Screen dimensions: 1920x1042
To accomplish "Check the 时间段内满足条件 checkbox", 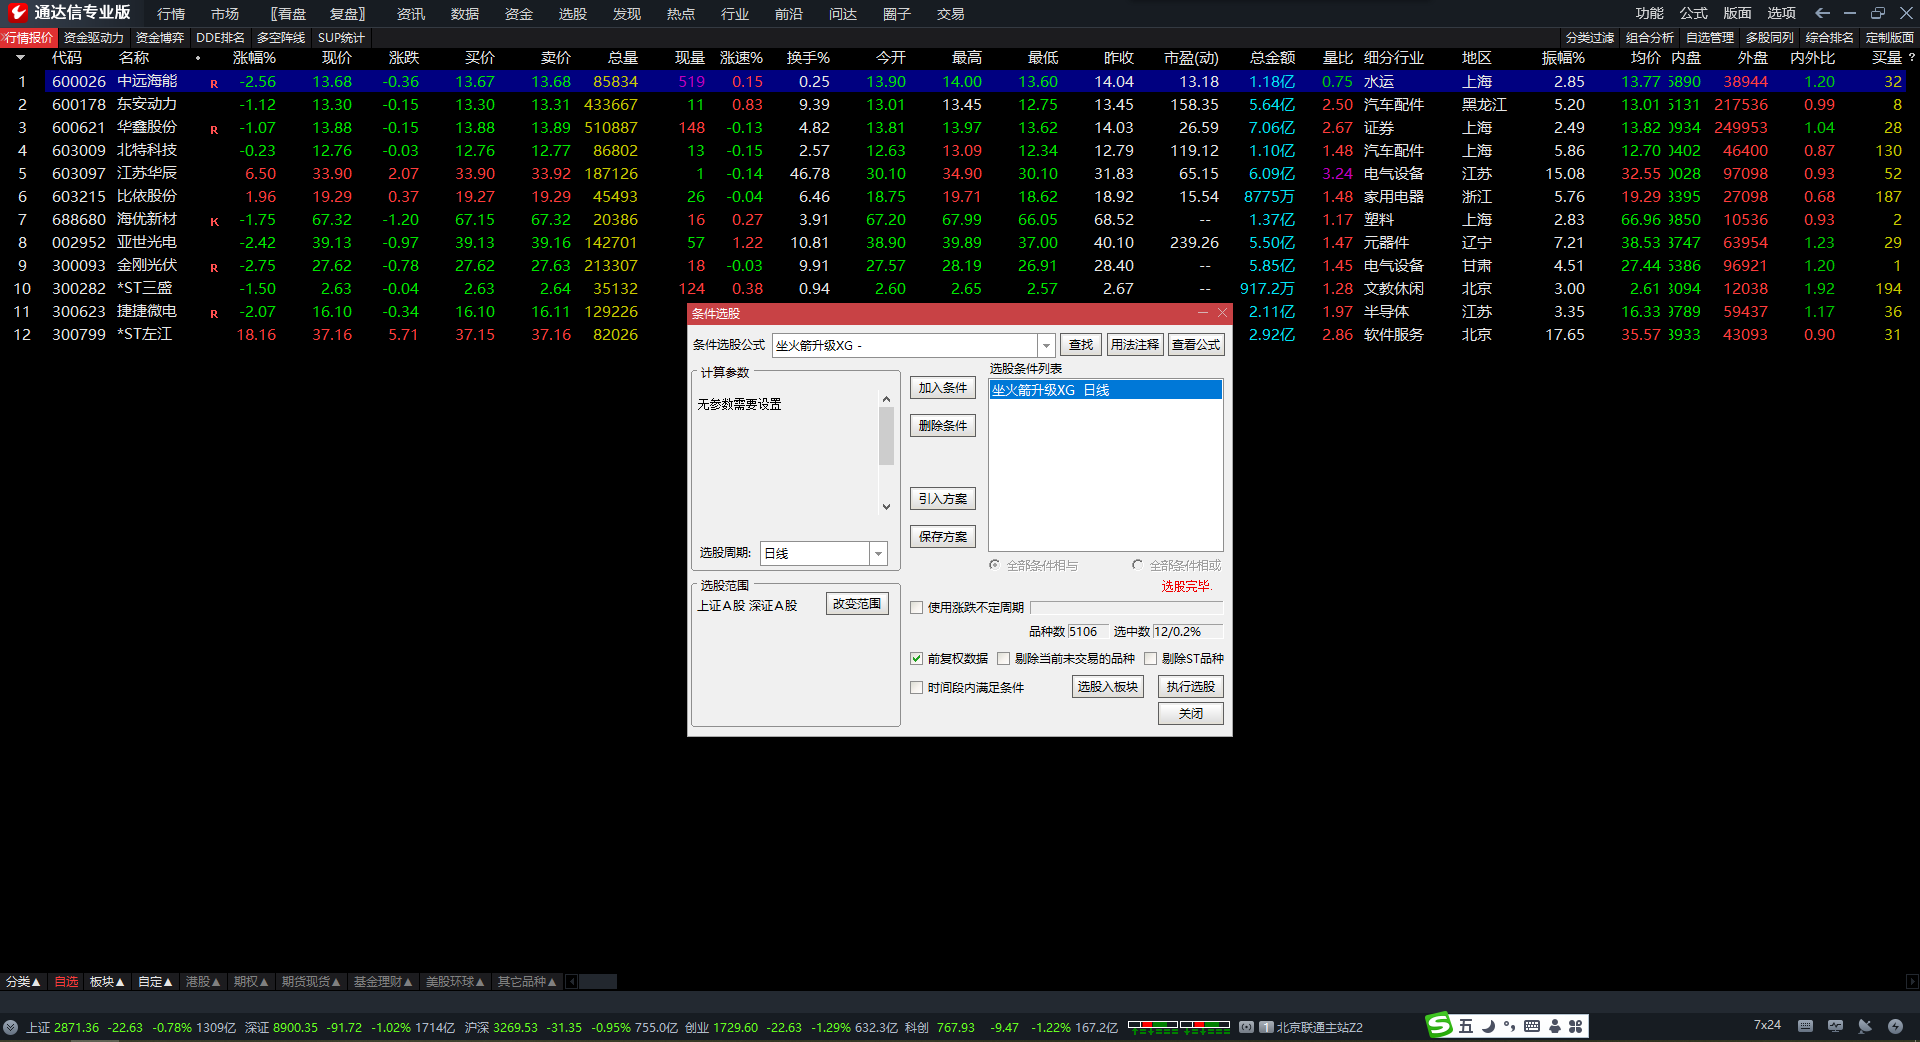I will [x=916, y=687].
